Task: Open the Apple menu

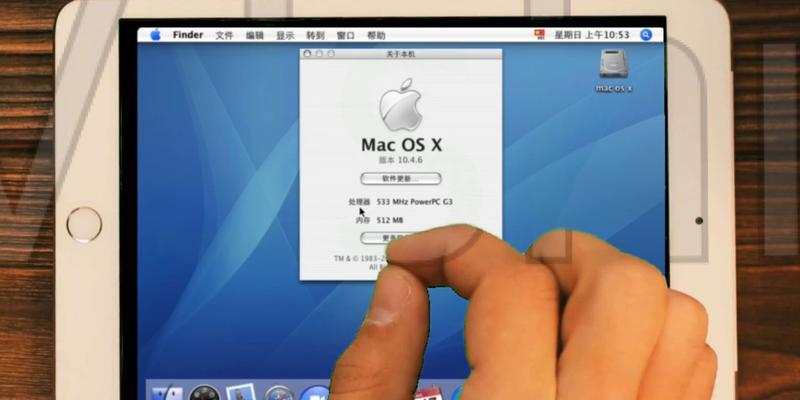Action: coord(155,35)
